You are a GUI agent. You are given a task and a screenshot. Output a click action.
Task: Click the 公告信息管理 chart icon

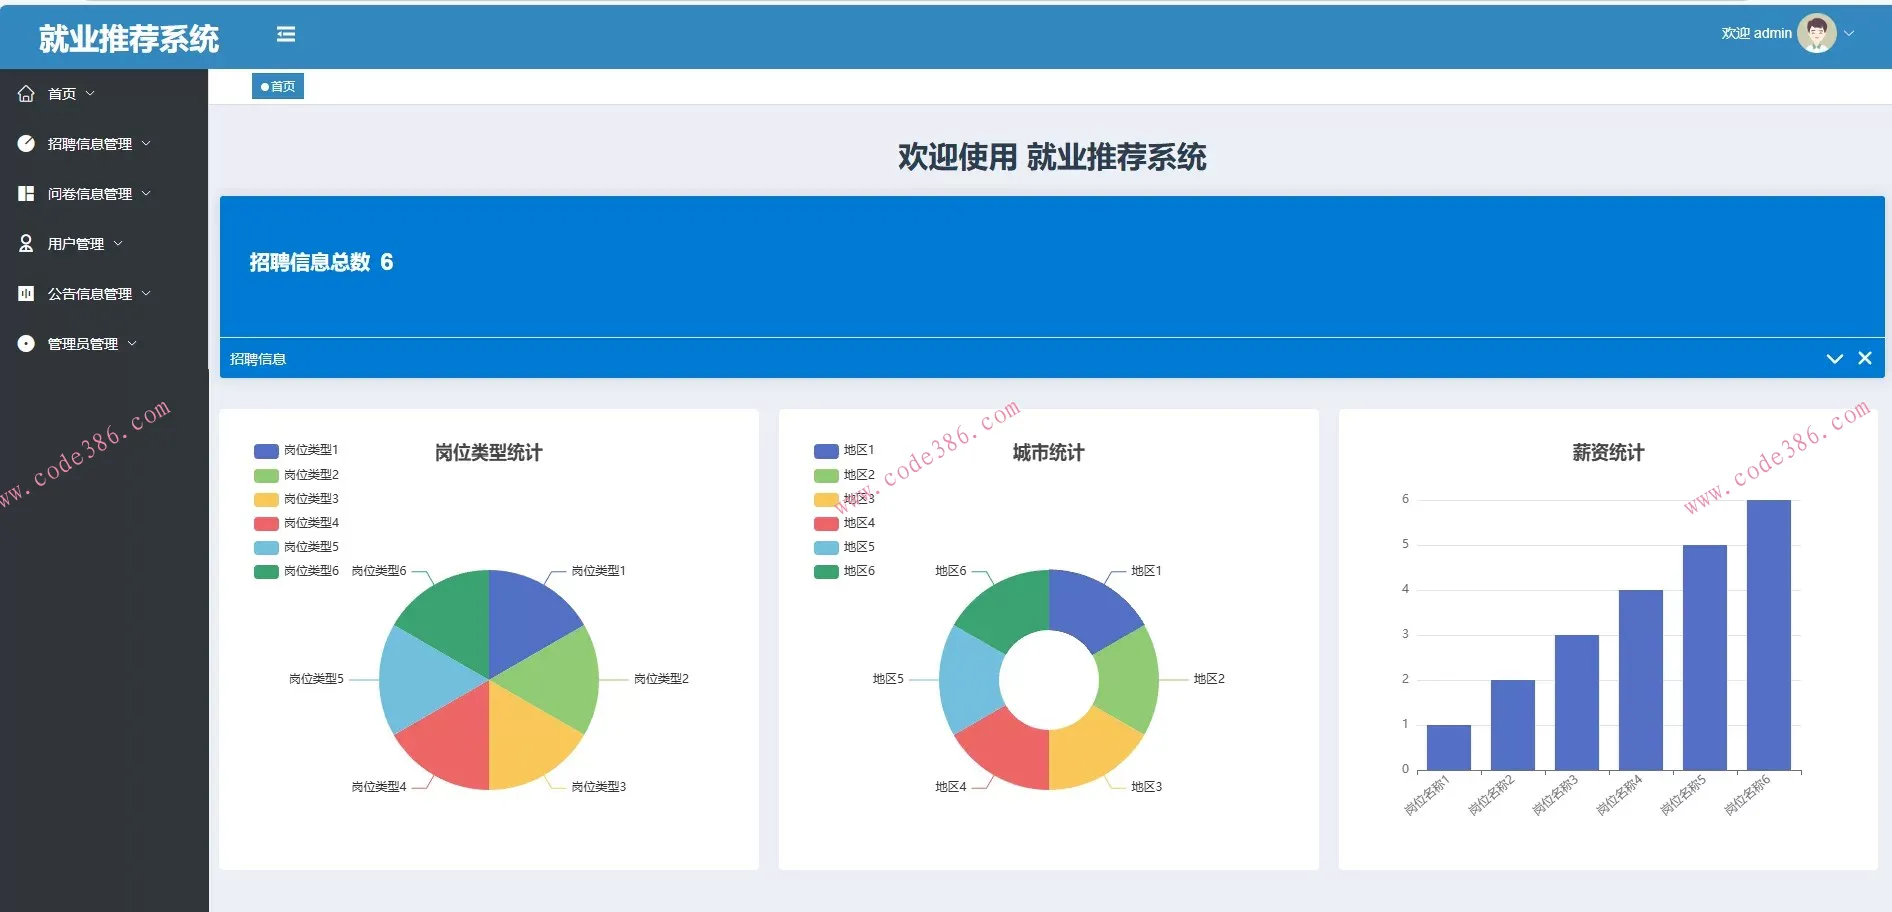[26, 294]
